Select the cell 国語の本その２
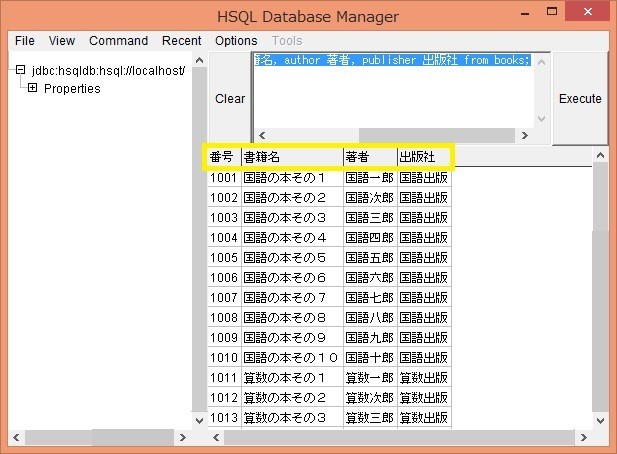617x454 pixels. click(292, 197)
